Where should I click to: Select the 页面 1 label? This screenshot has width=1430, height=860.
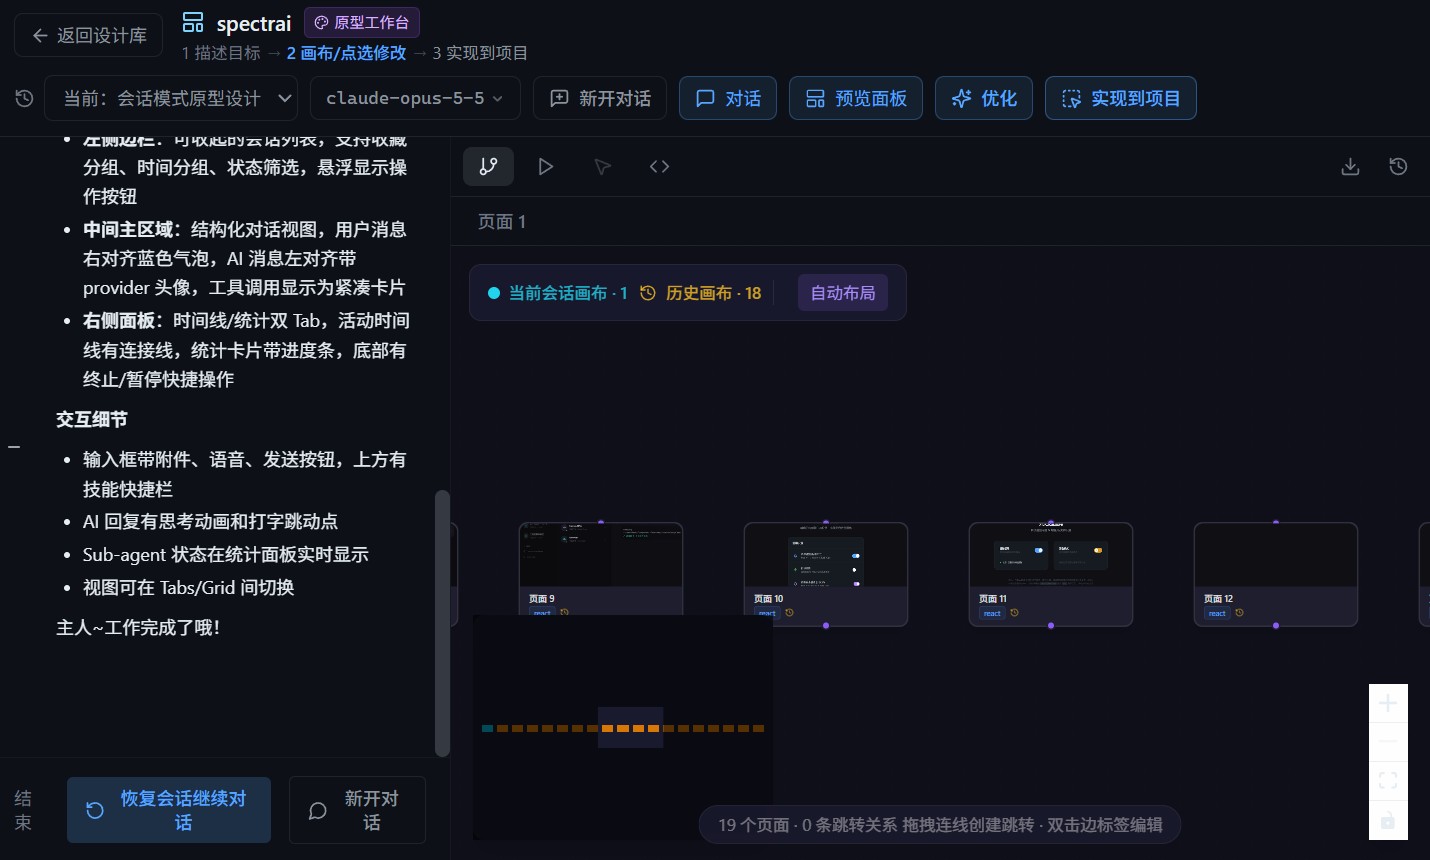tap(502, 221)
